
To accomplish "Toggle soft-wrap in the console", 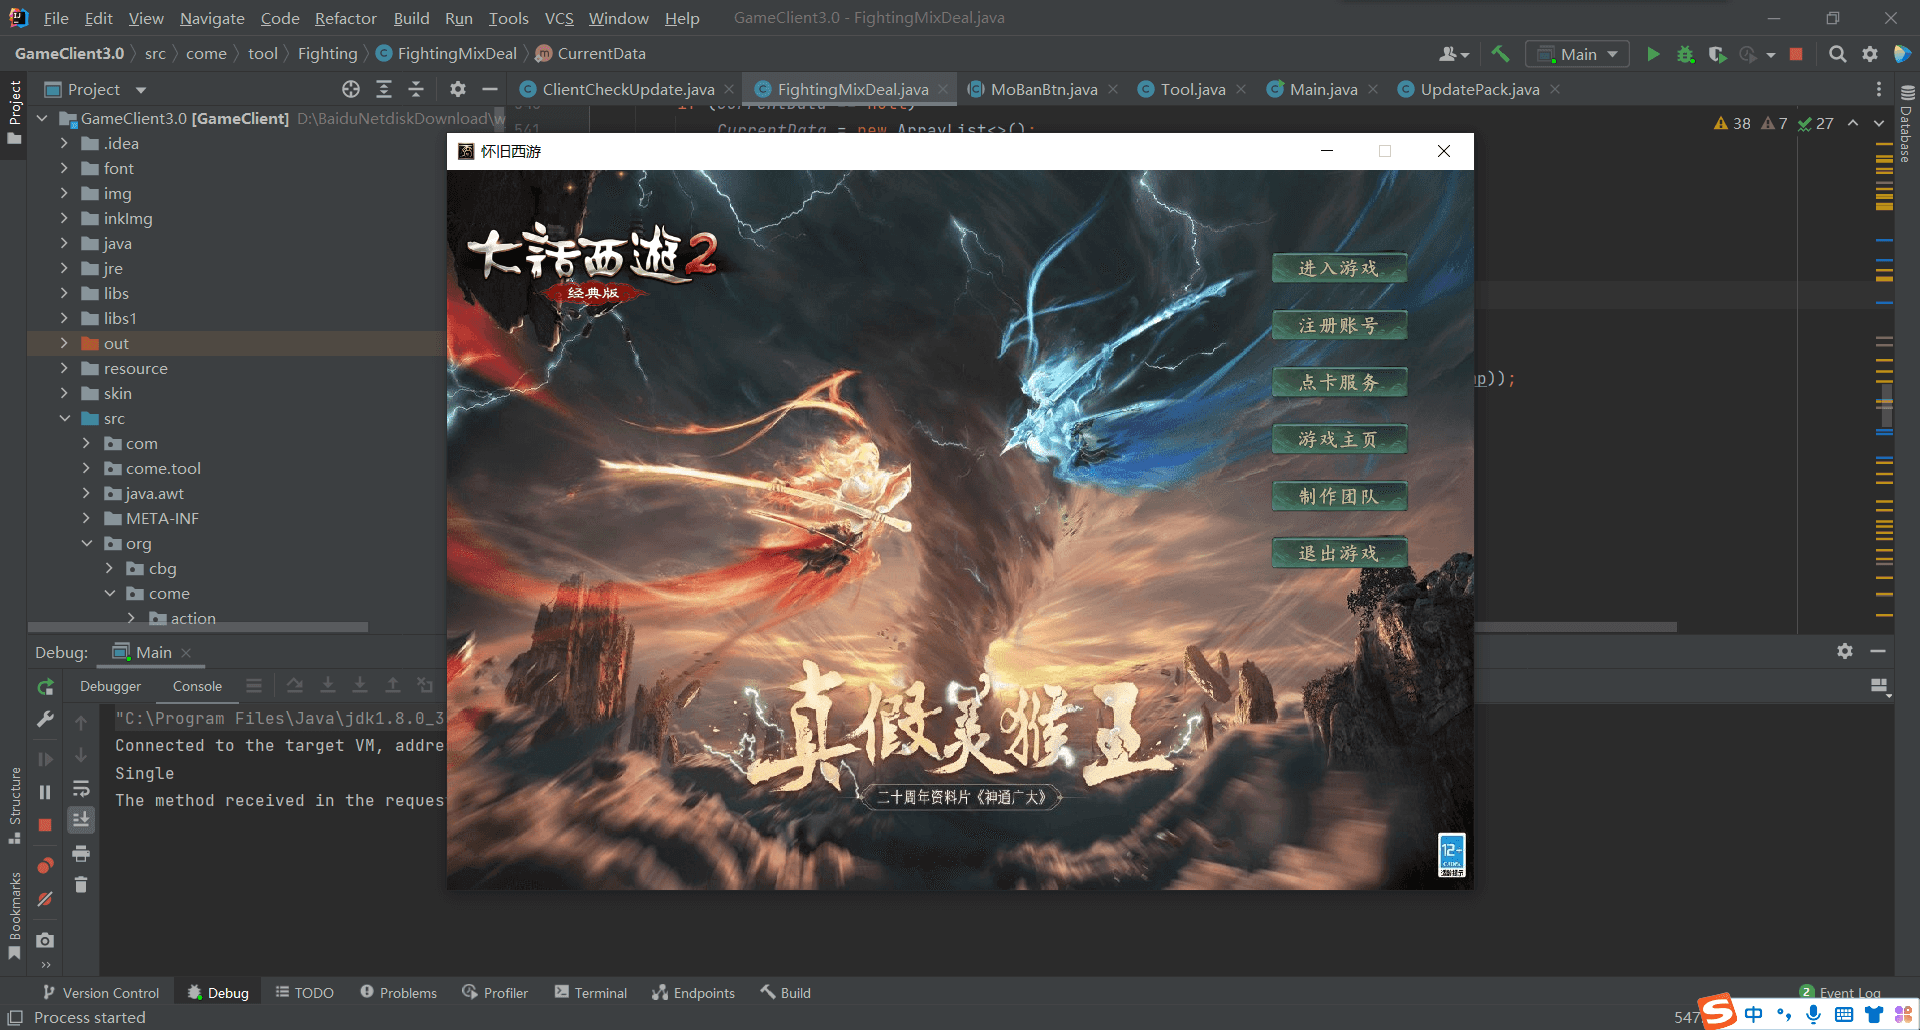I will (81, 788).
